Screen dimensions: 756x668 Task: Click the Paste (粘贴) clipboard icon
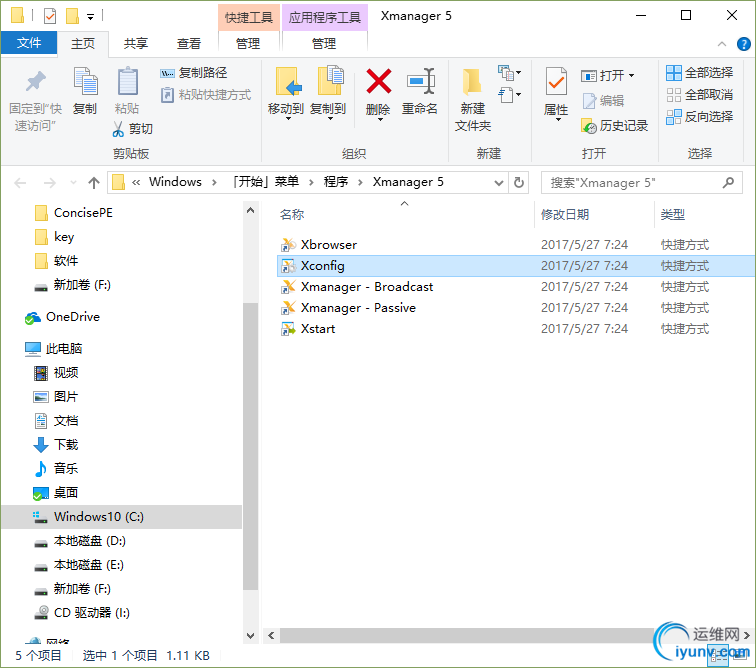pyautogui.click(x=127, y=81)
